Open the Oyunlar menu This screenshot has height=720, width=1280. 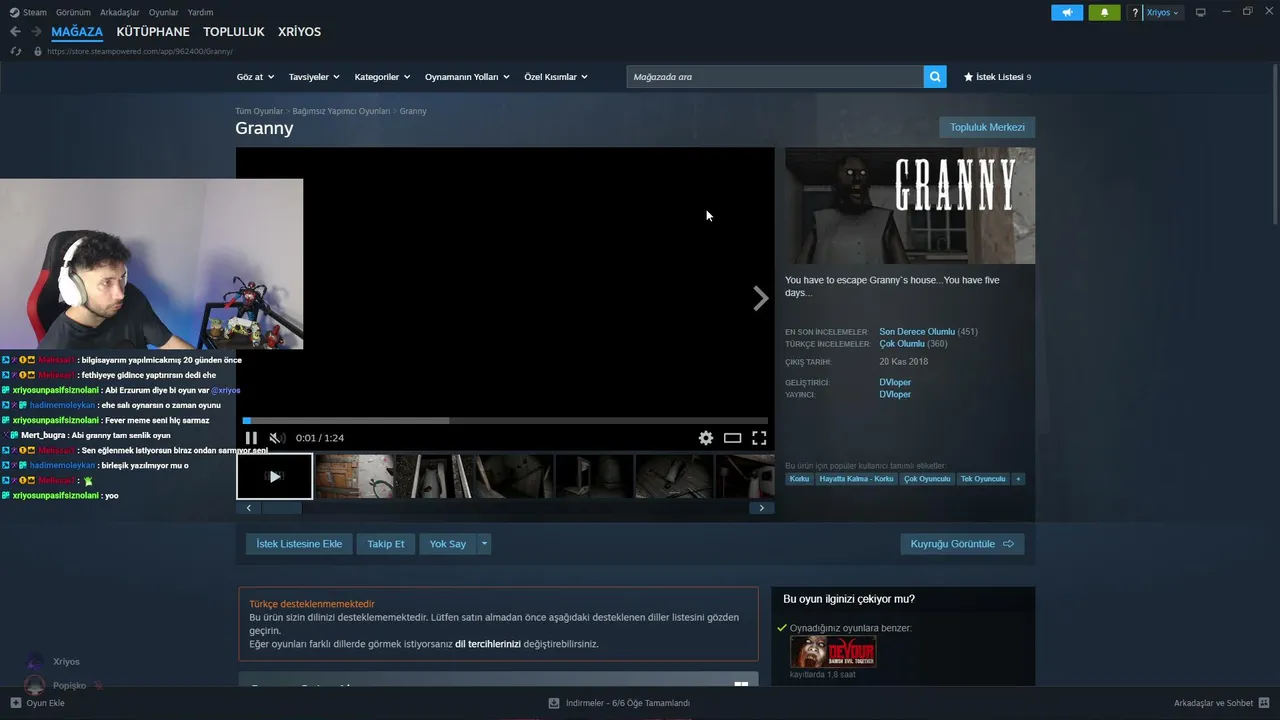(163, 13)
